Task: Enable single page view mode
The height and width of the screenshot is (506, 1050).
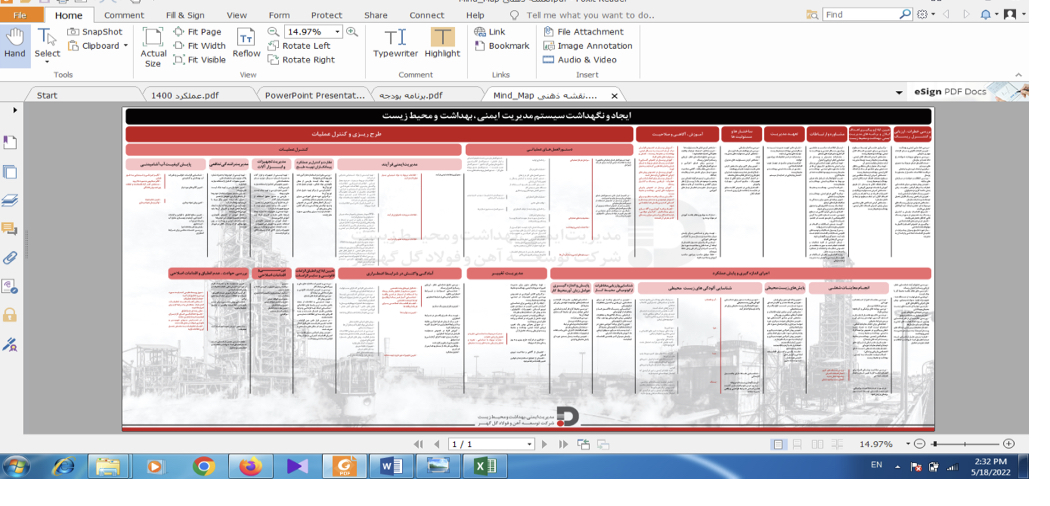Action: point(778,444)
